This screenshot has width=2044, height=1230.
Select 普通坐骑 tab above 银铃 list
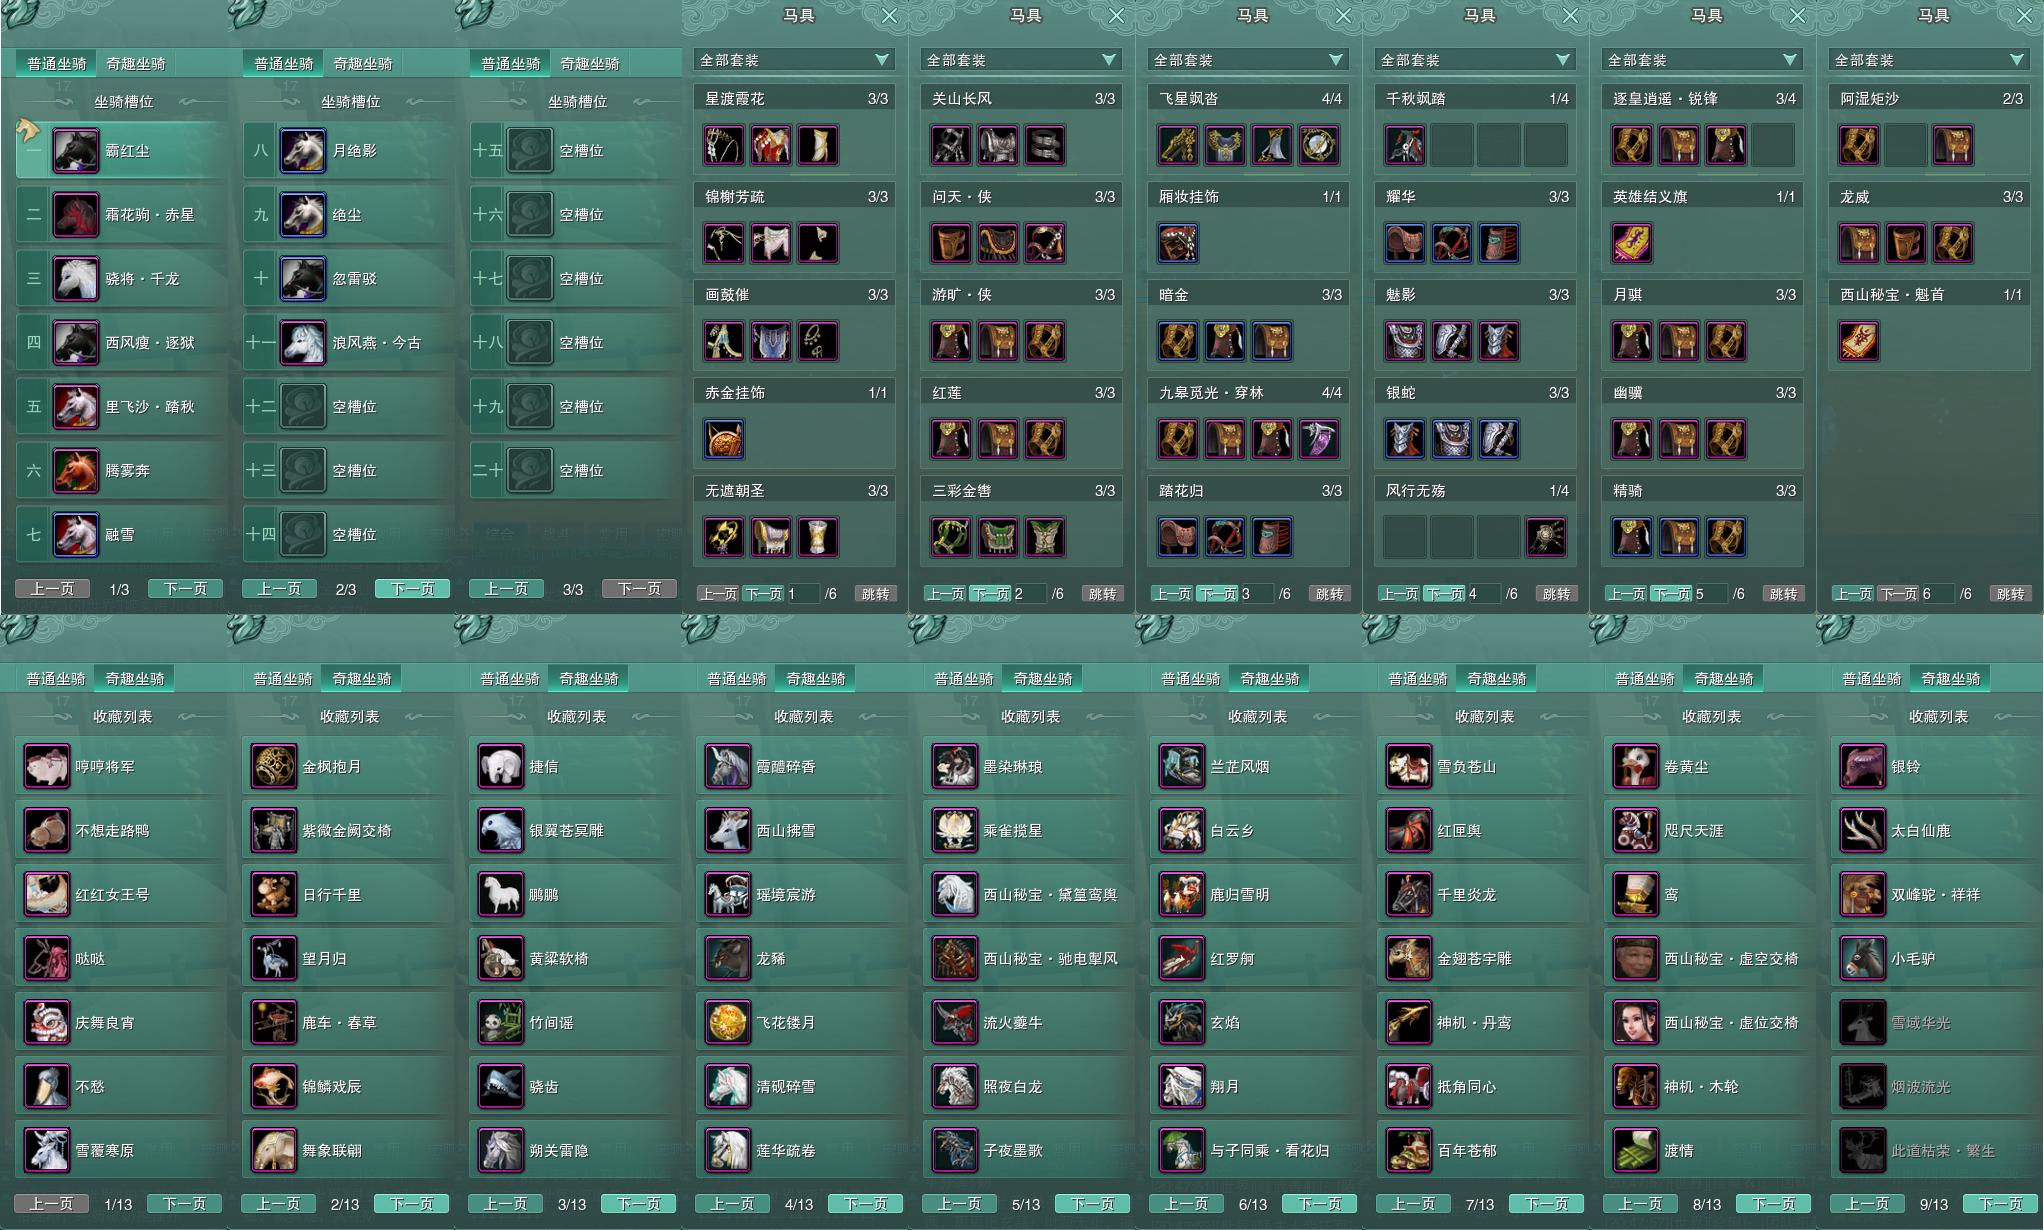(x=1872, y=678)
